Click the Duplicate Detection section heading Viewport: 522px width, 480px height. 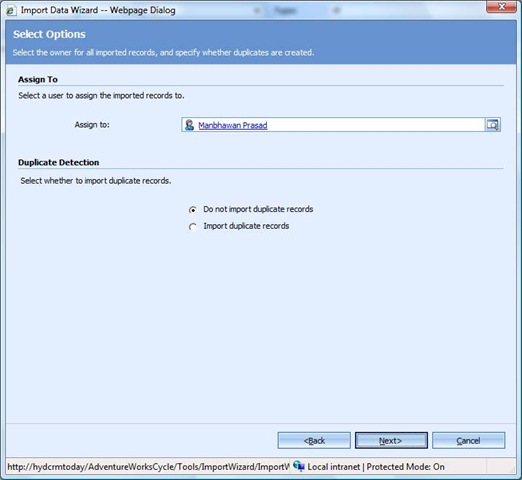tap(59, 162)
